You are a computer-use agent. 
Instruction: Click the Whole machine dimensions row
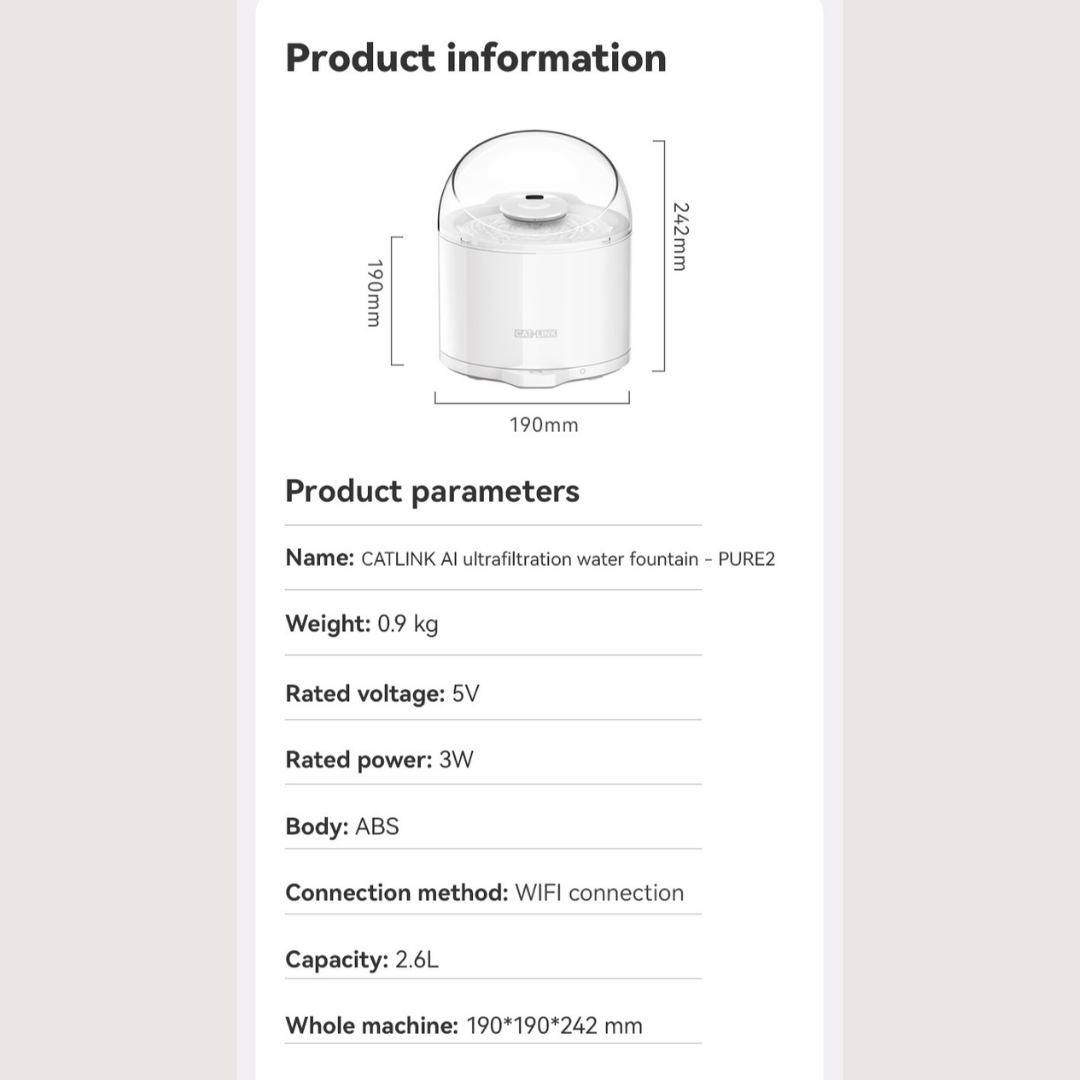[464, 1026]
